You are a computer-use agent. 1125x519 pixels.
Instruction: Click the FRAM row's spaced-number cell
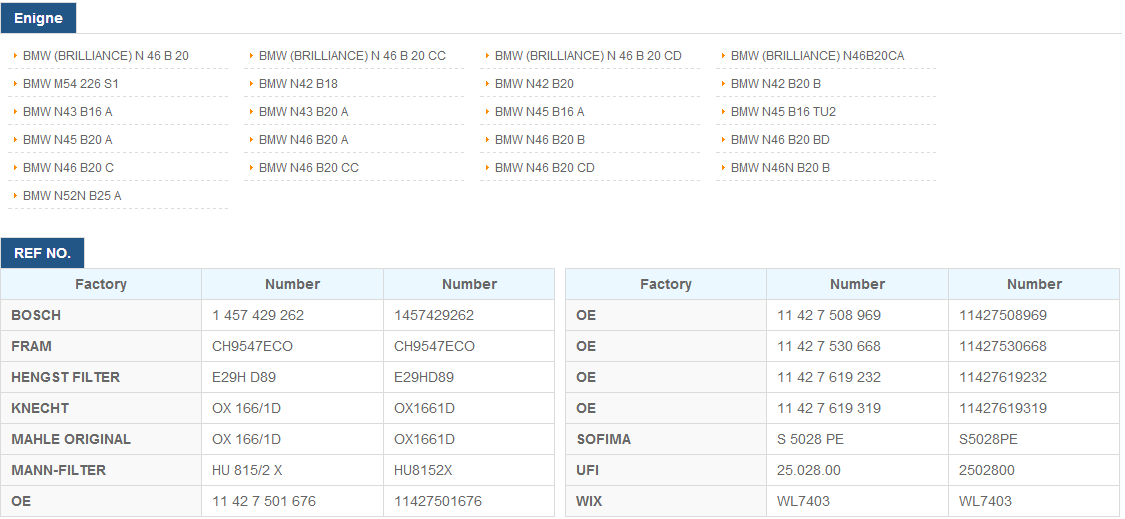point(293,346)
